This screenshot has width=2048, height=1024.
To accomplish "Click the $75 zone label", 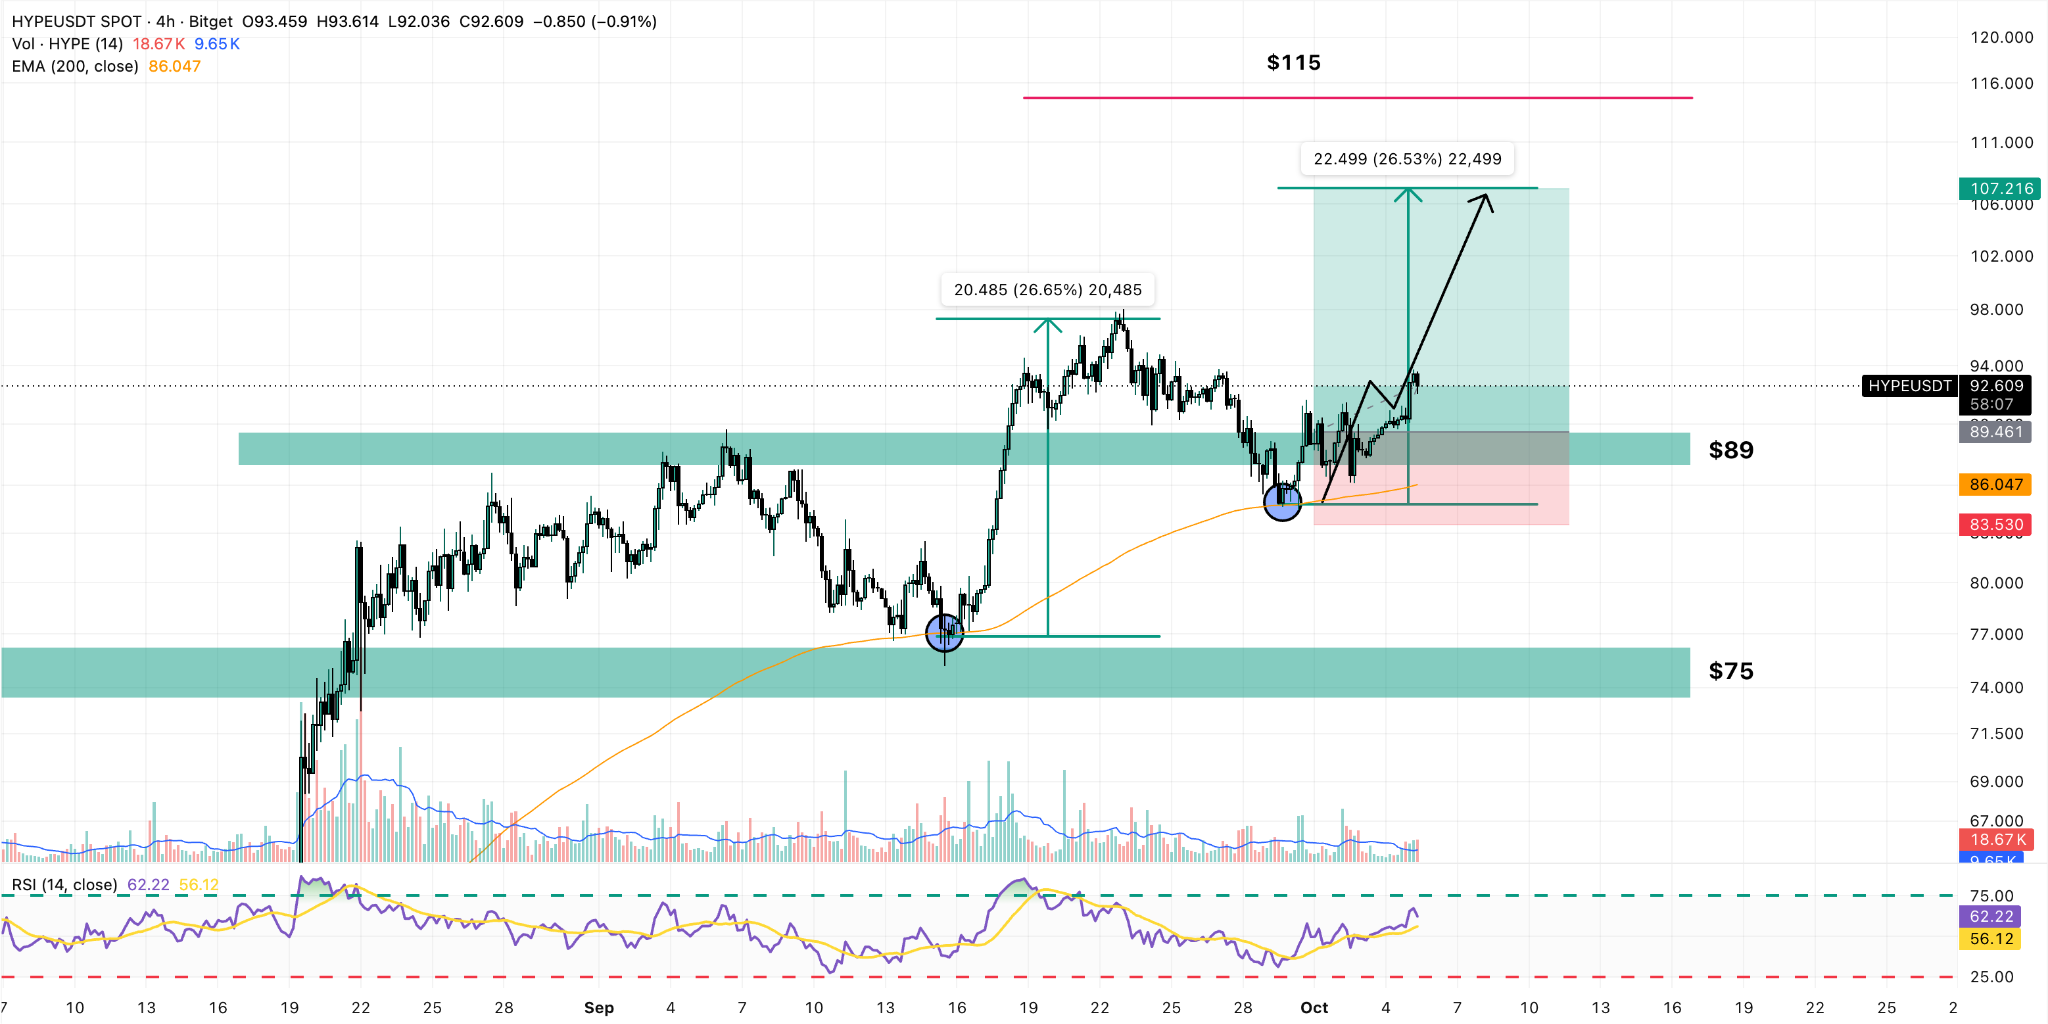I will click(1731, 671).
